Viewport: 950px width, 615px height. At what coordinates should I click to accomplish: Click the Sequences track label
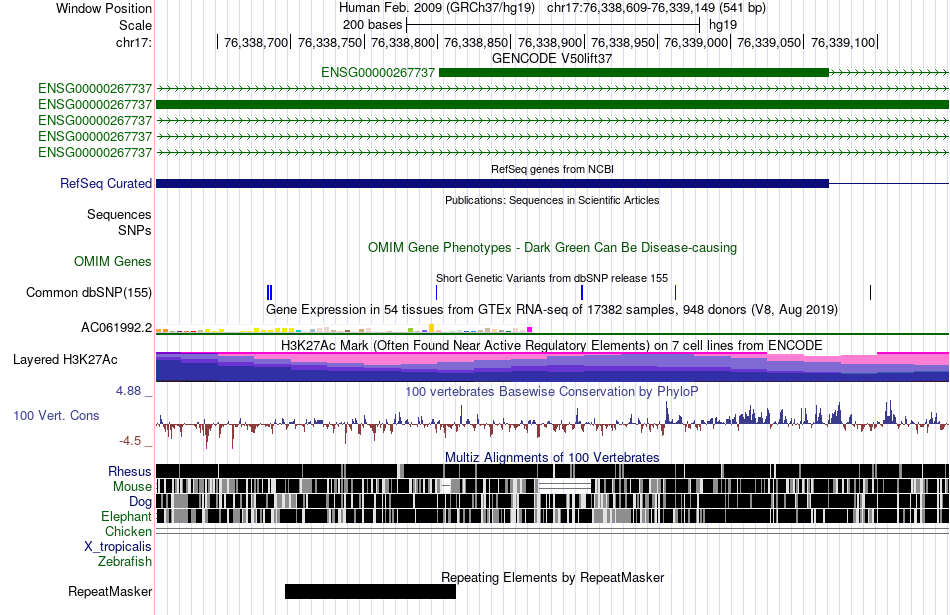119,214
